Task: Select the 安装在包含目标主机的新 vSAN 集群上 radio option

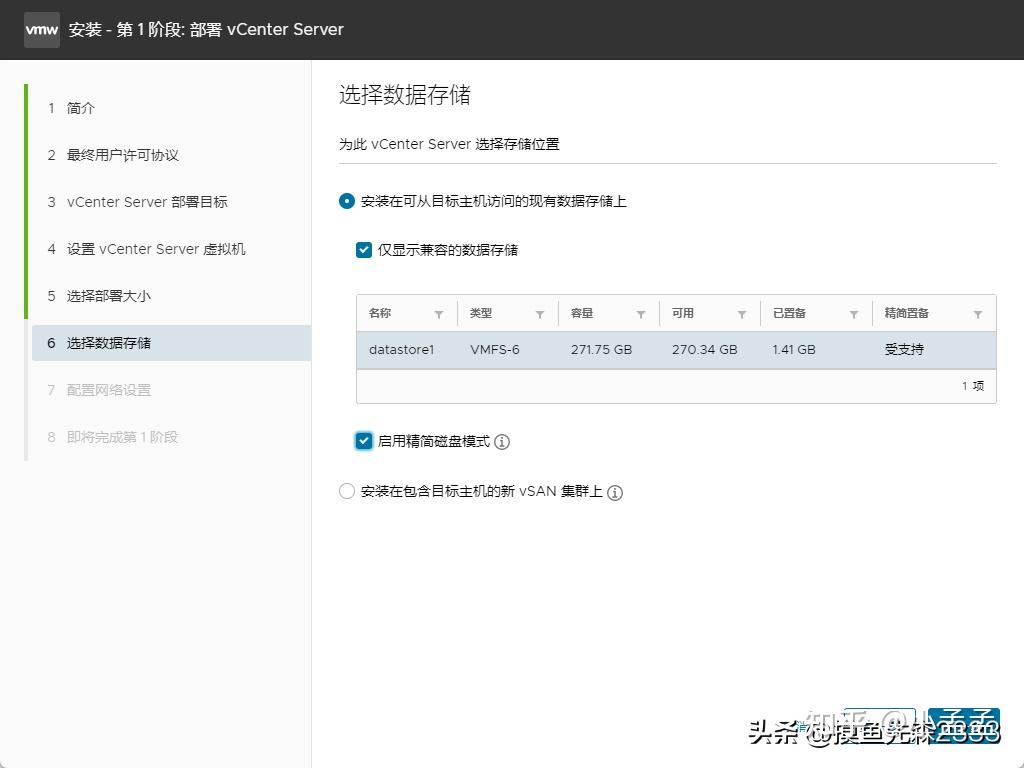Action: [x=346, y=491]
